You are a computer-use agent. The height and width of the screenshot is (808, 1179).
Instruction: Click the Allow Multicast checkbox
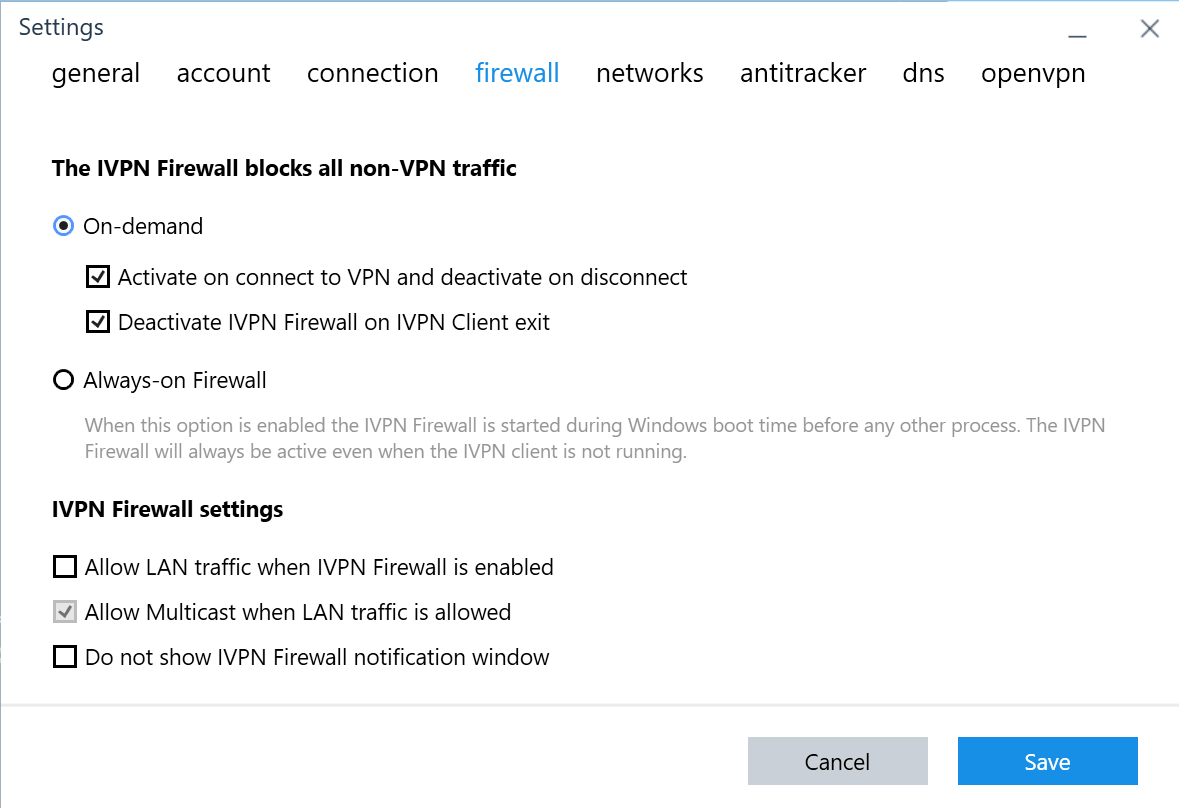[64, 611]
